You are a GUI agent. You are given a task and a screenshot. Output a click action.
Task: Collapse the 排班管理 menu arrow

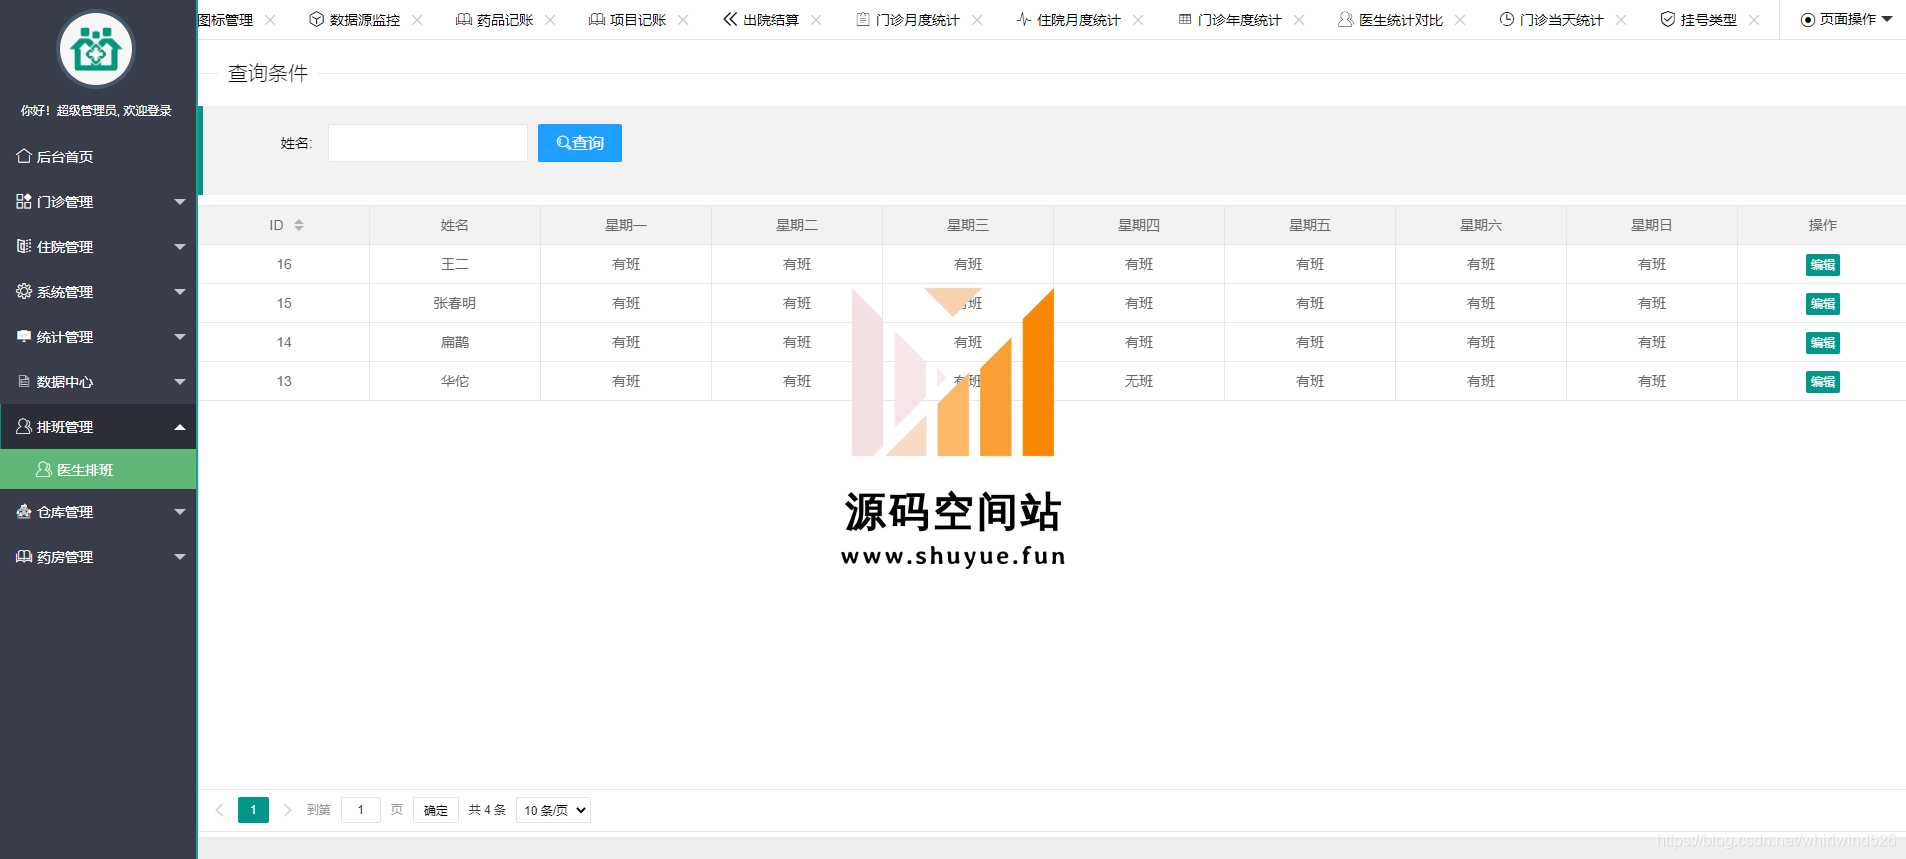[x=180, y=427]
